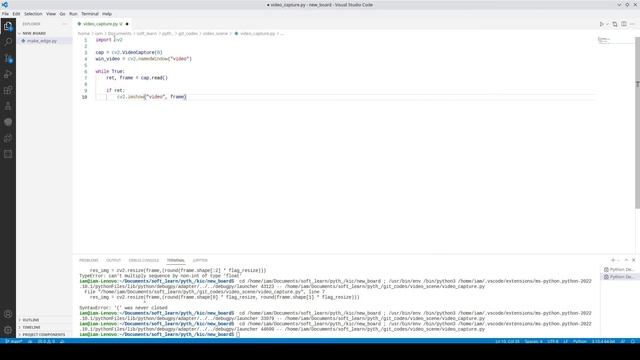Open the Edit menu
This screenshot has height=360, width=640.
pyautogui.click(x=16, y=13)
